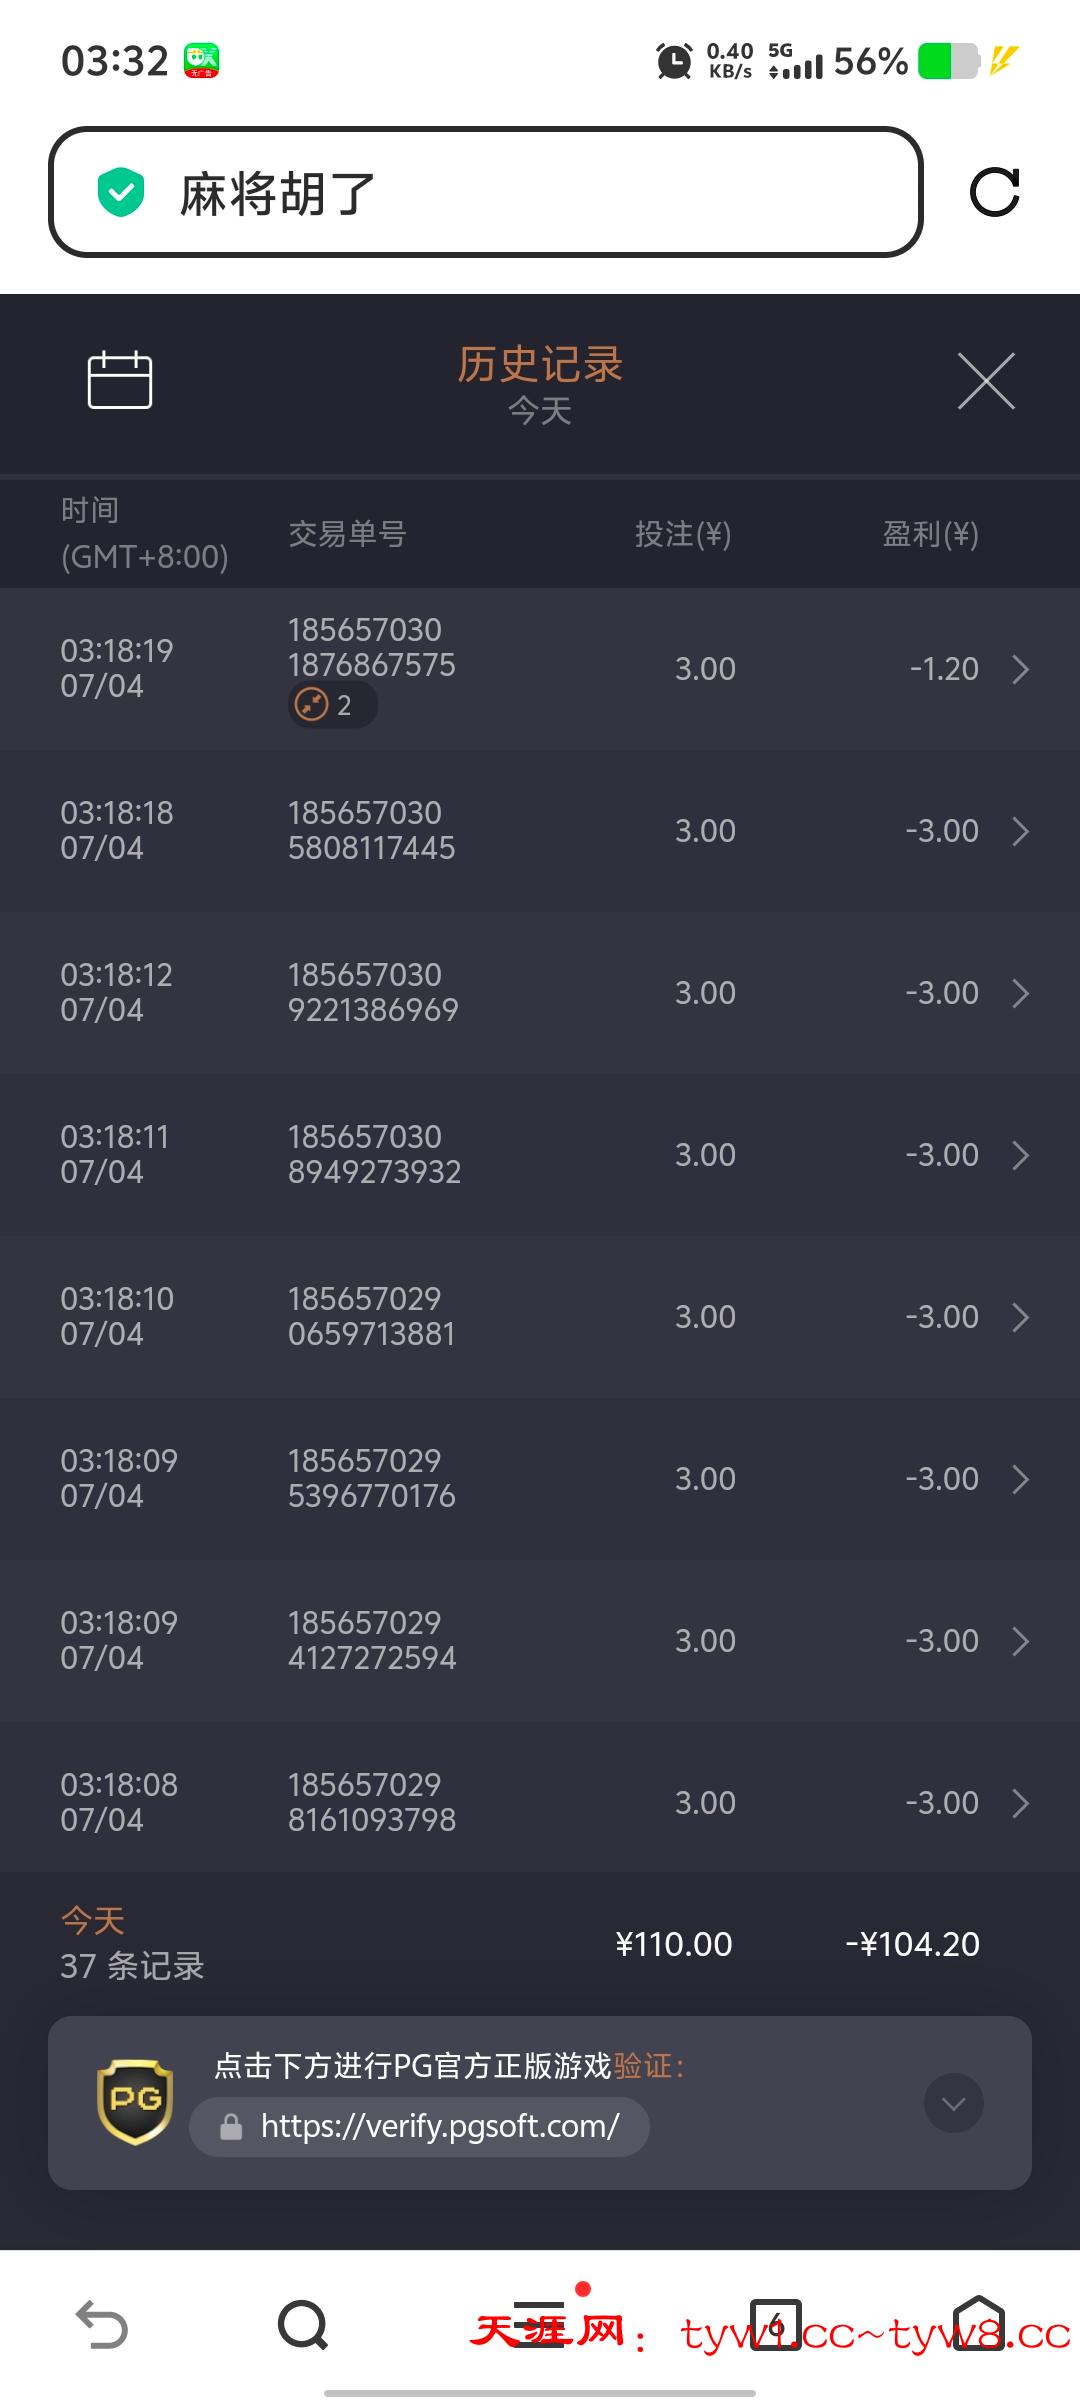1080x2400 pixels.
Task: Tap the 历史记录 今天 header title
Action: [x=540, y=383]
